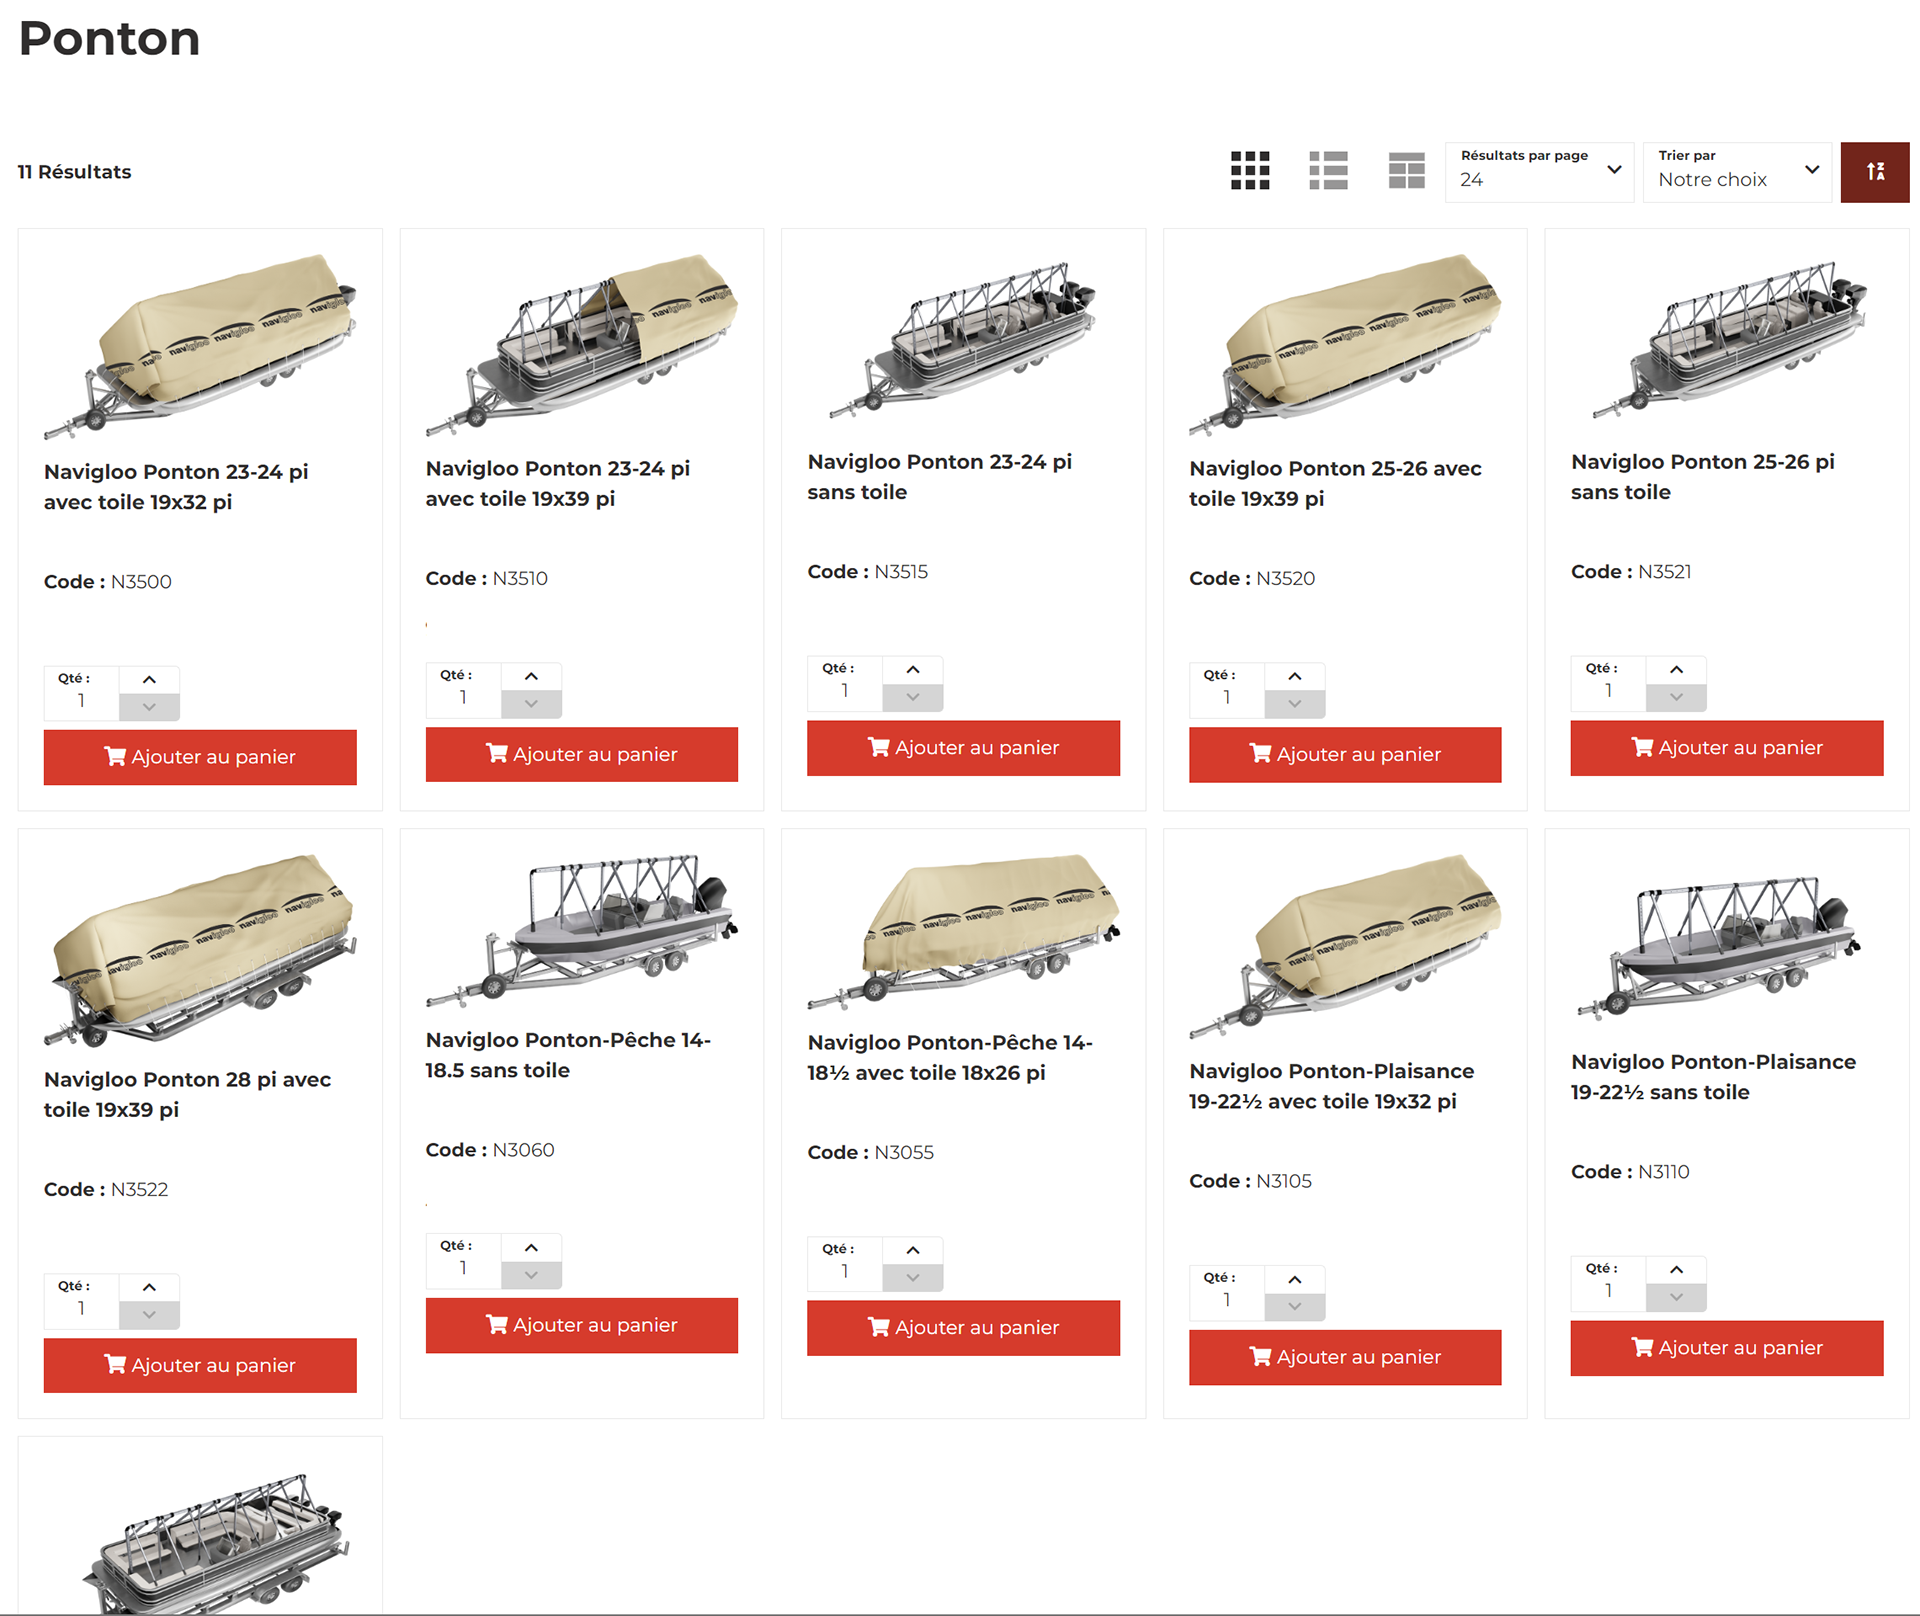Add Ponton 23-24 pi sans toile to cart
The image size is (1920, 1616).
point(963,748)
